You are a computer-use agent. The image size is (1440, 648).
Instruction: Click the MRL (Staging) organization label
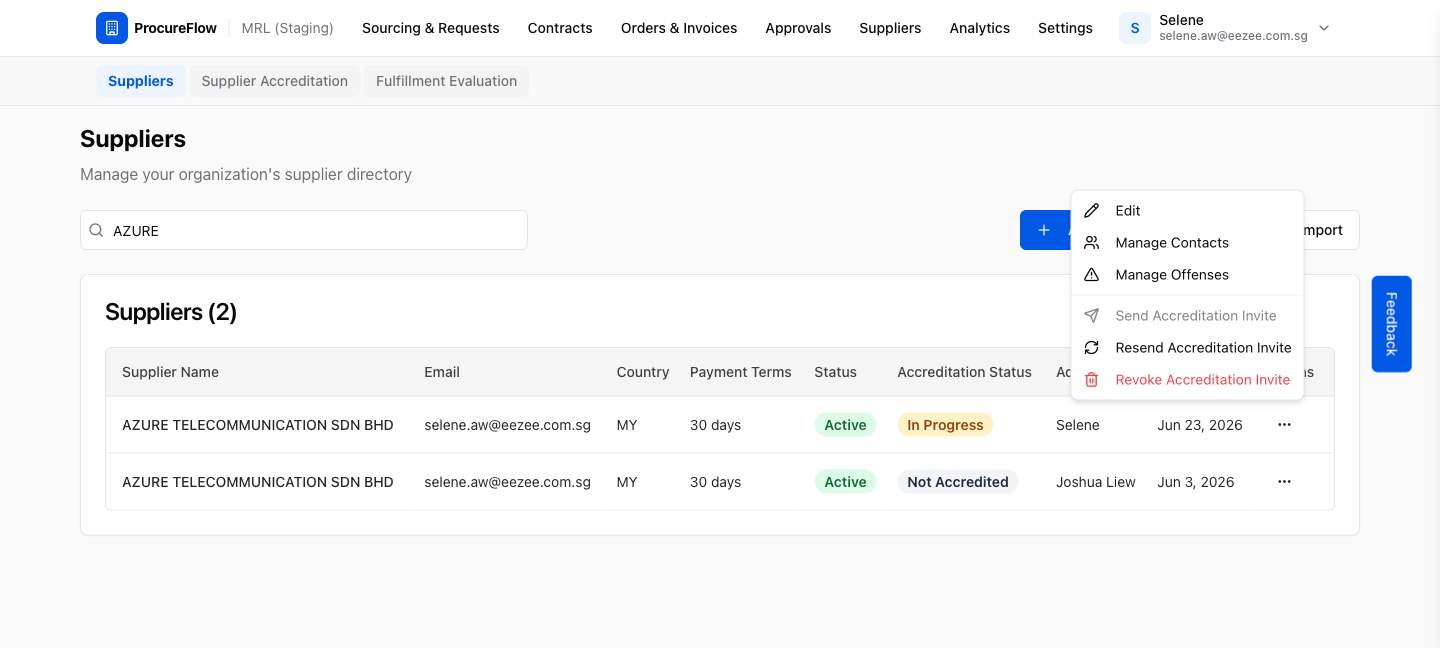click(x=288, y=28)
